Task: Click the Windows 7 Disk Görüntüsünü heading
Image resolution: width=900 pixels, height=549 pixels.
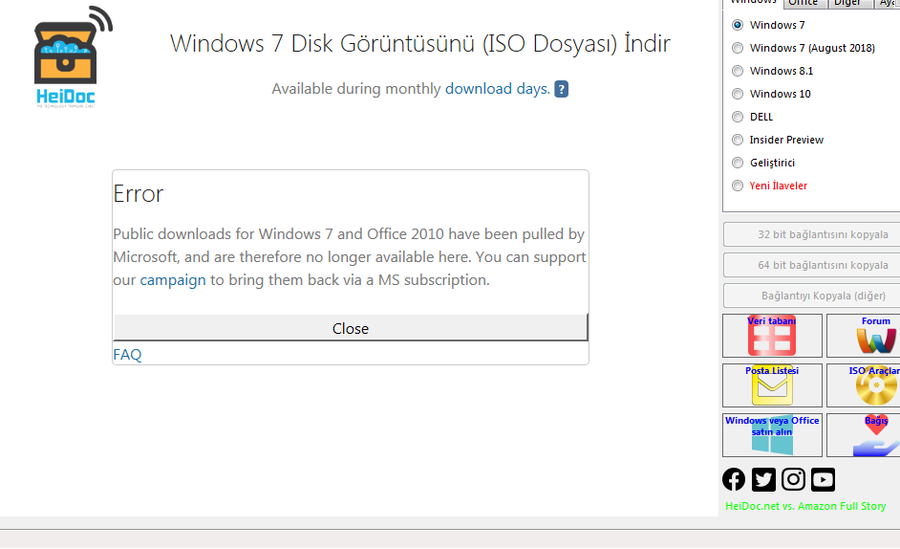Action: tap(420, 44)
